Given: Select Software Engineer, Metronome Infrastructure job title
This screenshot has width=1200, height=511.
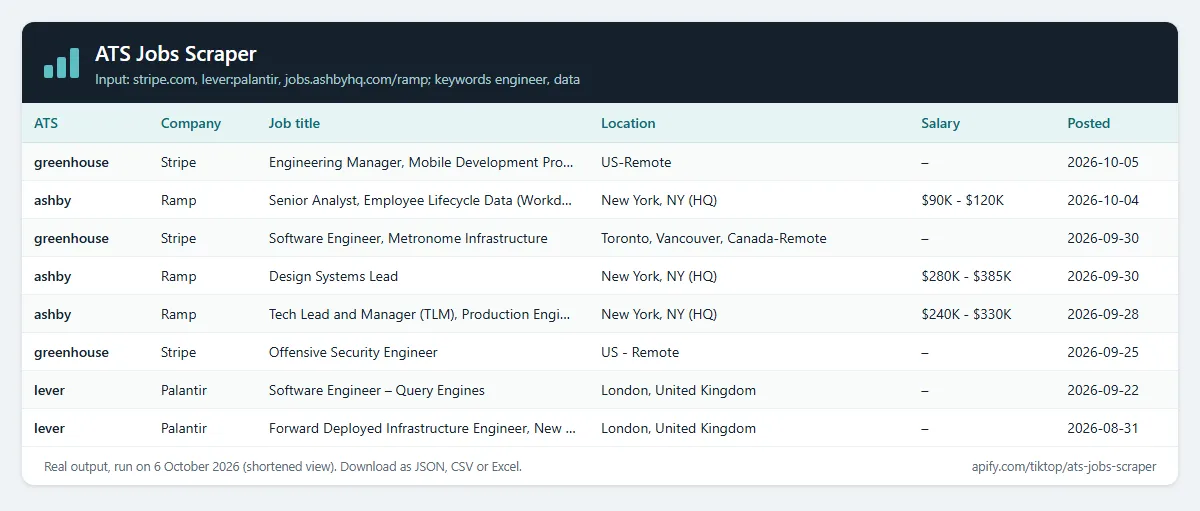Looking at the screenshot, I should point(408,237).
